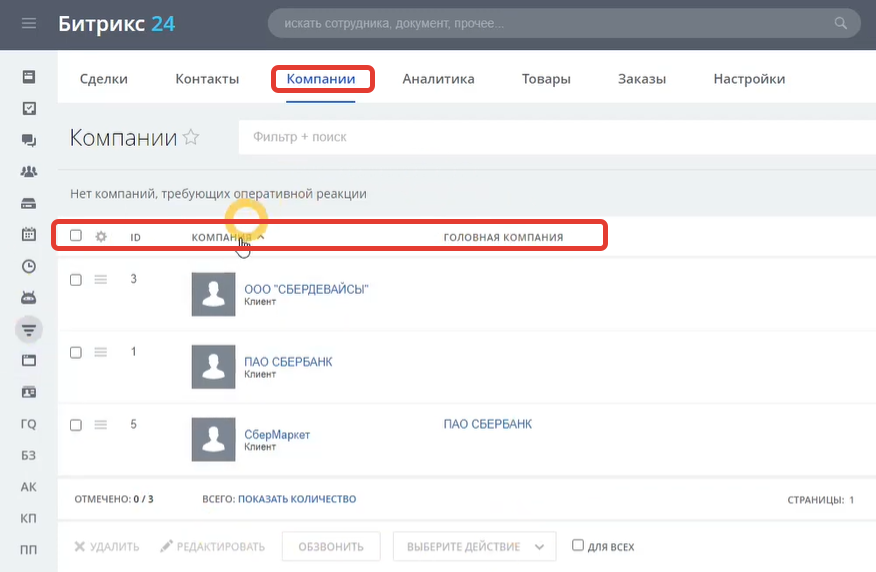The width and height of the screenshot is (876, 572).
Task: Sort by the ID column header
Action: coord(135,237)
